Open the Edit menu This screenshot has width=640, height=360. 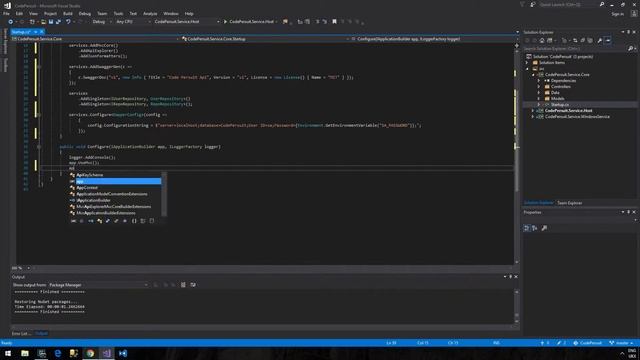click(x=19, y=13)
